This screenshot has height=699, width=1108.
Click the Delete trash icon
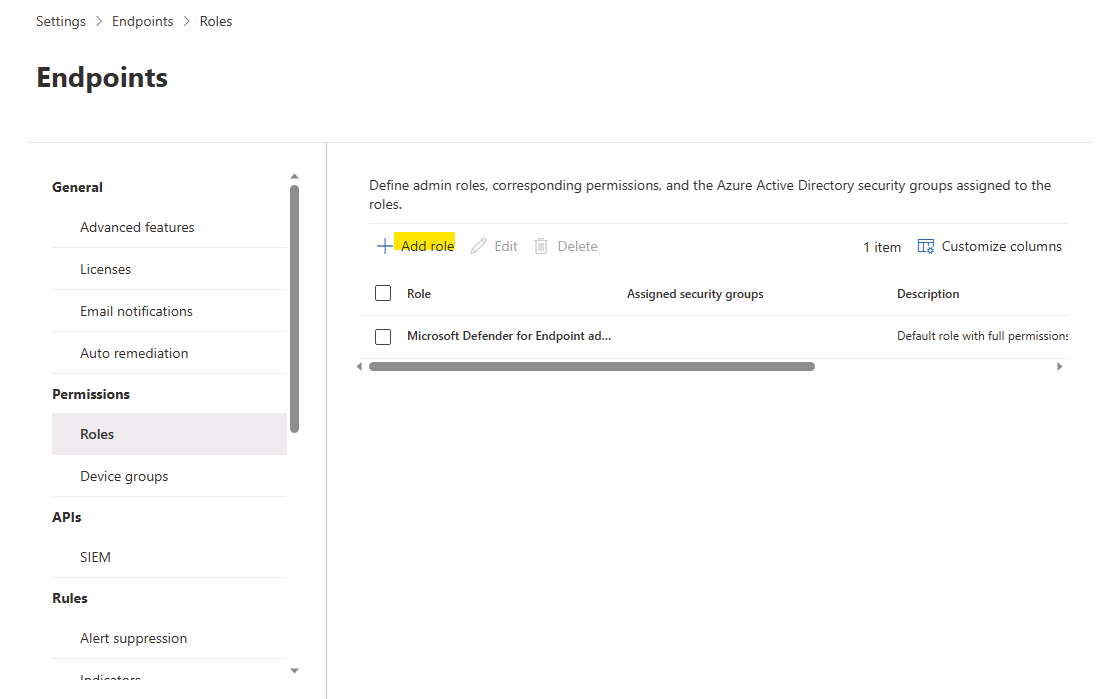point(540,245)
